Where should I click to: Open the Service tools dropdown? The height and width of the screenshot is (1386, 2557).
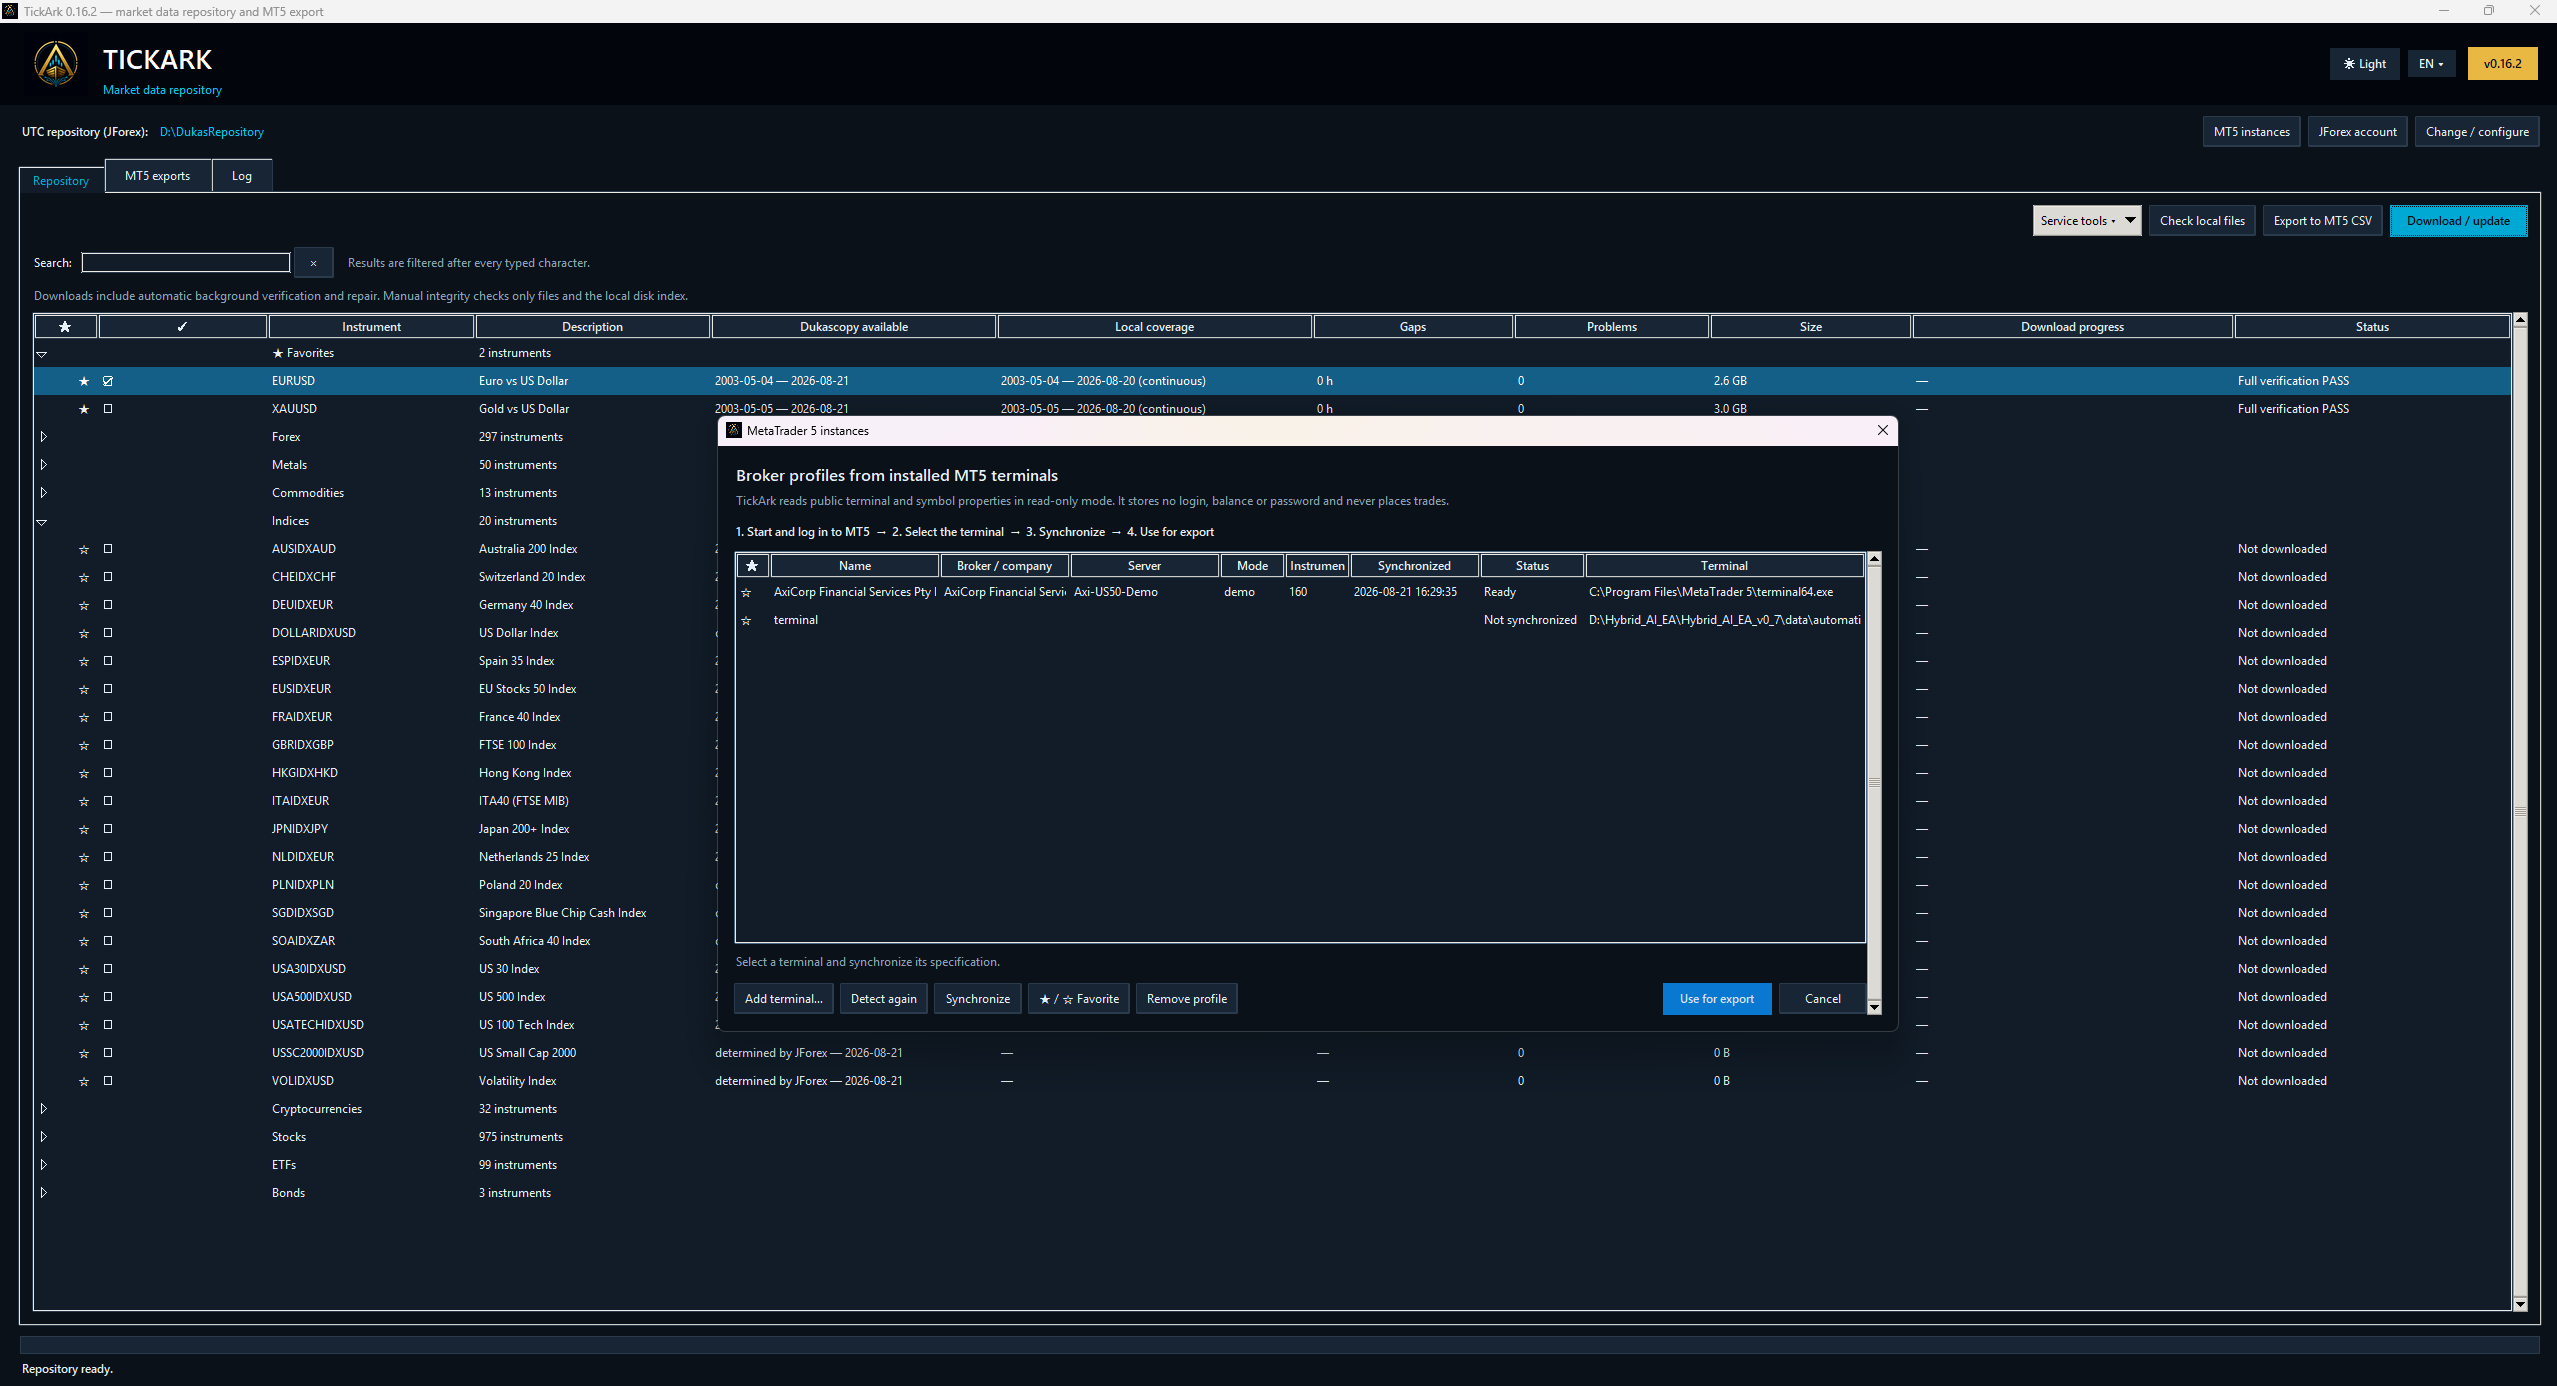click(2086, 221)
